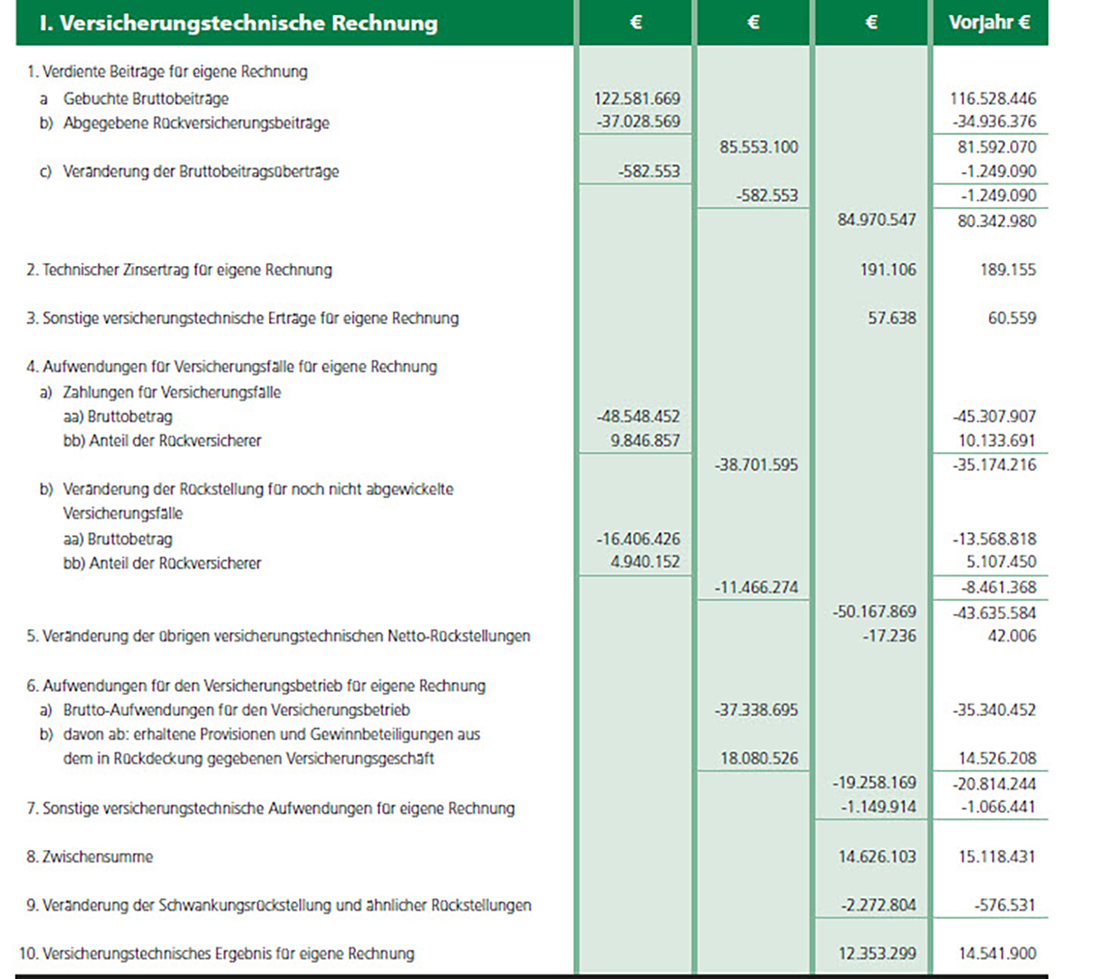This screenshot has height=979, width=1109.
Task: Click the prior-year value 60.559
Action: tap(1008, 319)
